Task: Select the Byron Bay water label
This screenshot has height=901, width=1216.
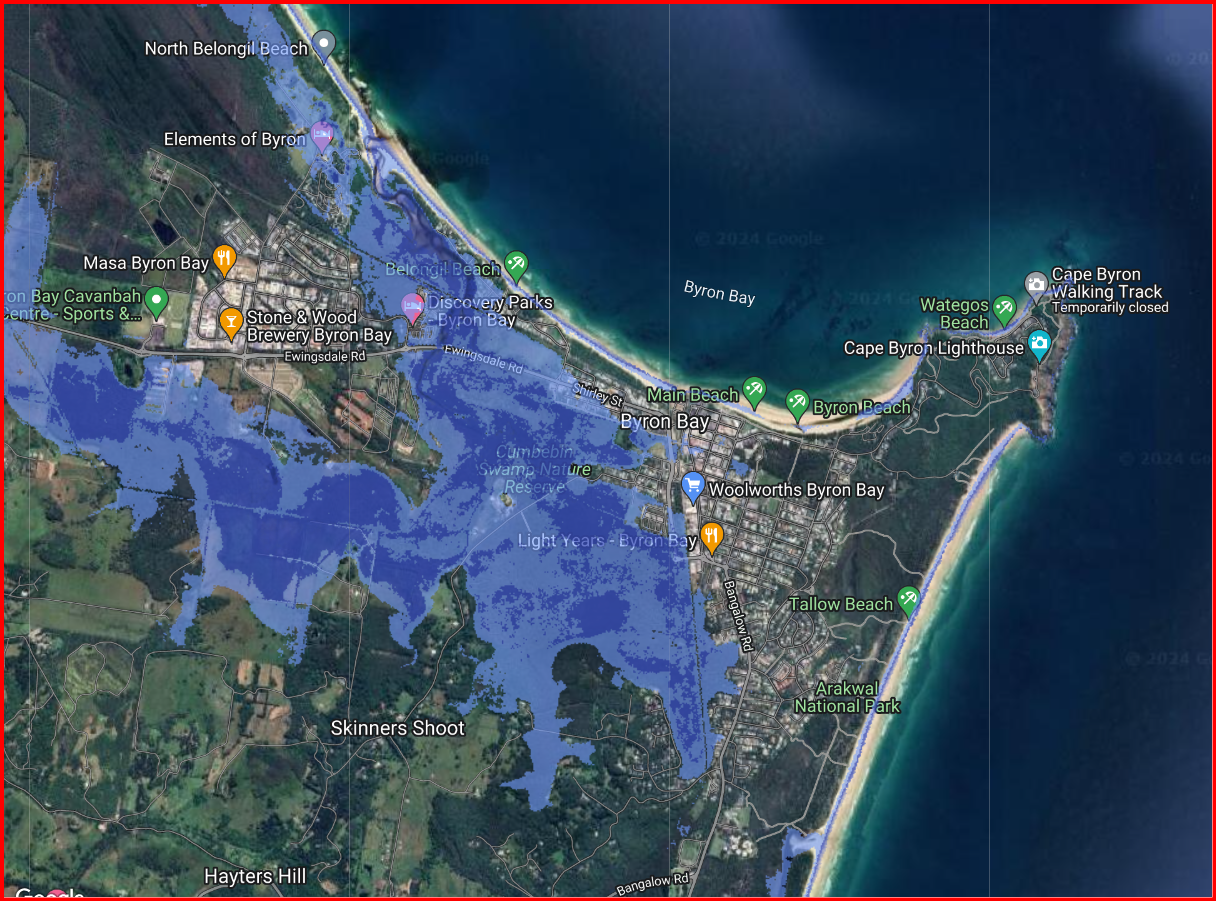Action: pyautogui.click(x=719, y=292)
